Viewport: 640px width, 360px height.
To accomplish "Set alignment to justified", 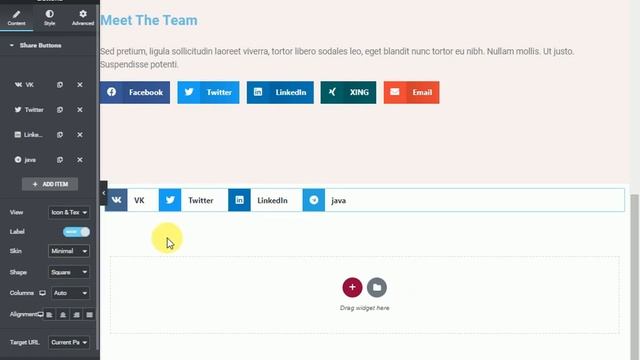I will pos(89,315).
